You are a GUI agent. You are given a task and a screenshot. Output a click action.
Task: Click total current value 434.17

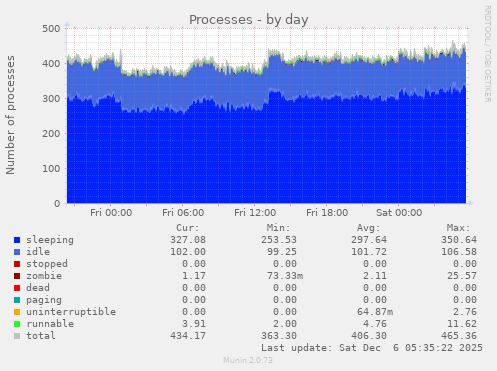pos(188,336)
